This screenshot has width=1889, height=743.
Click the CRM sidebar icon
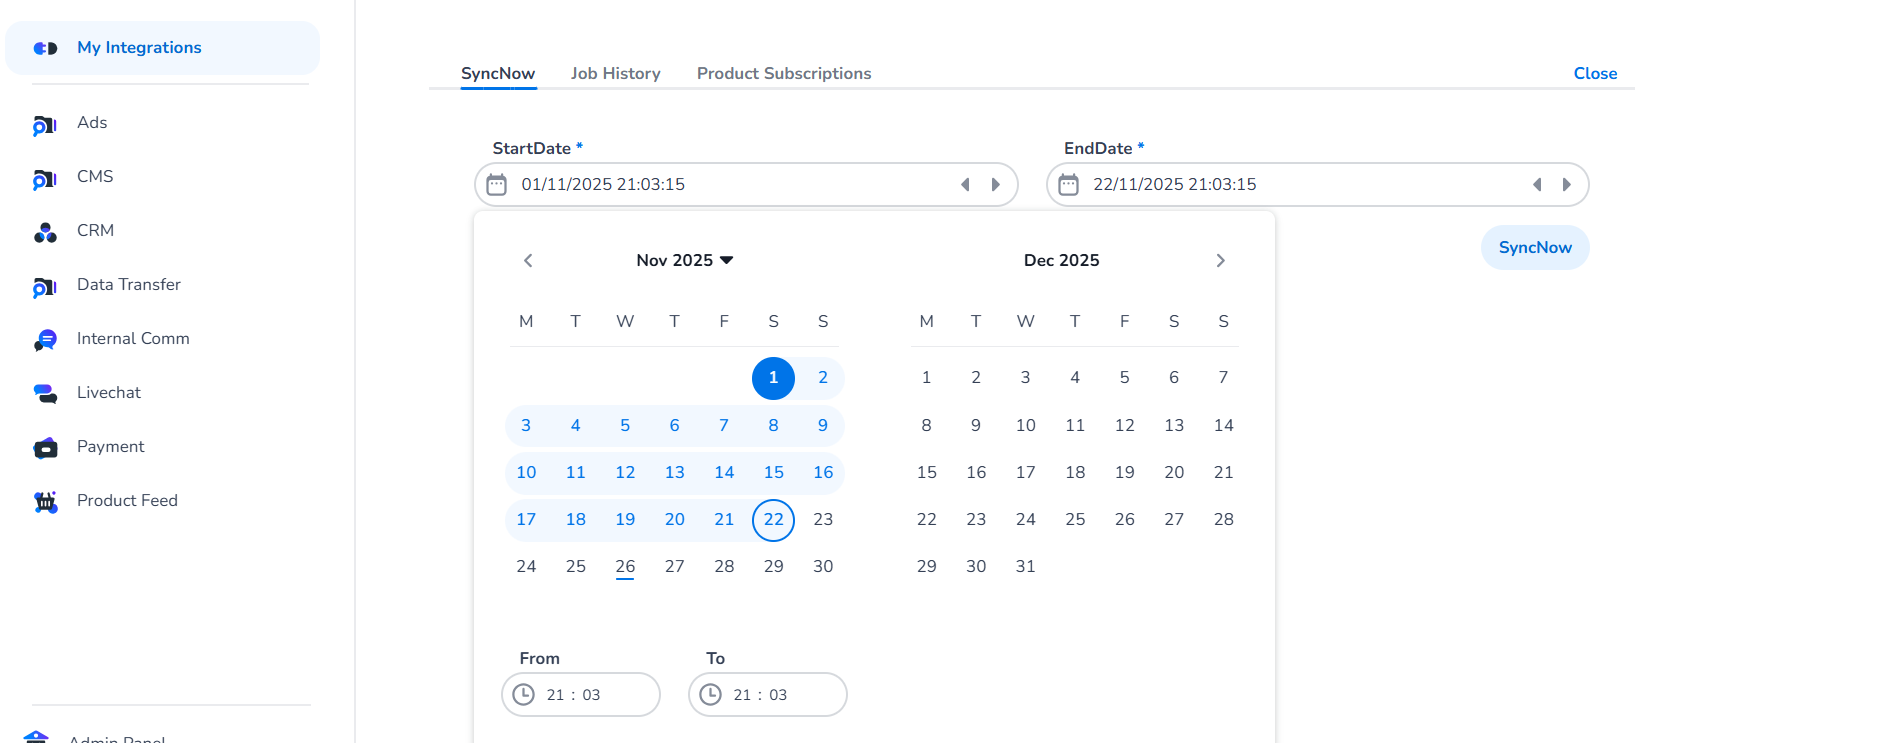pyautogui.click(x=45, y=233)
